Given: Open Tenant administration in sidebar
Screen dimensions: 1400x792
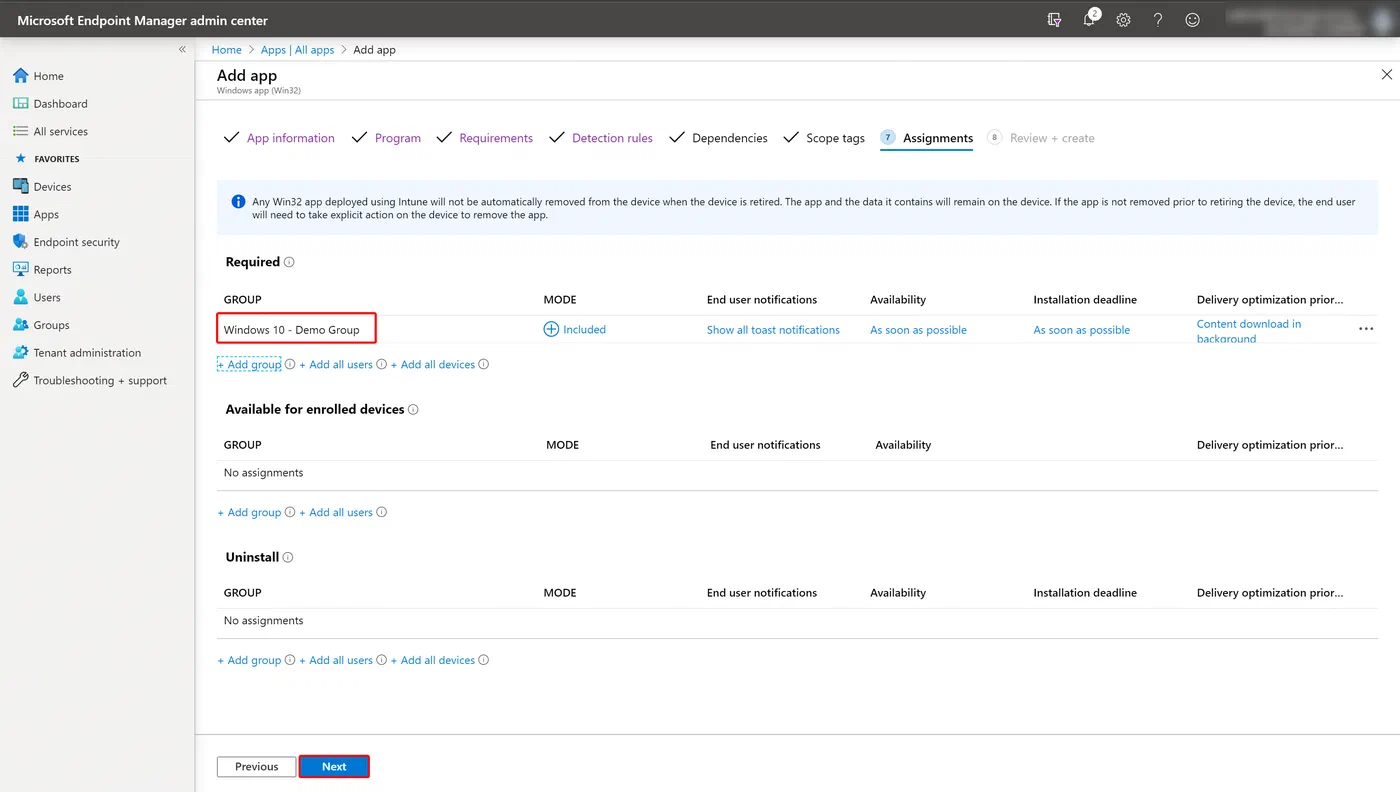Looking at the screenshot, I should coord(87,353).
